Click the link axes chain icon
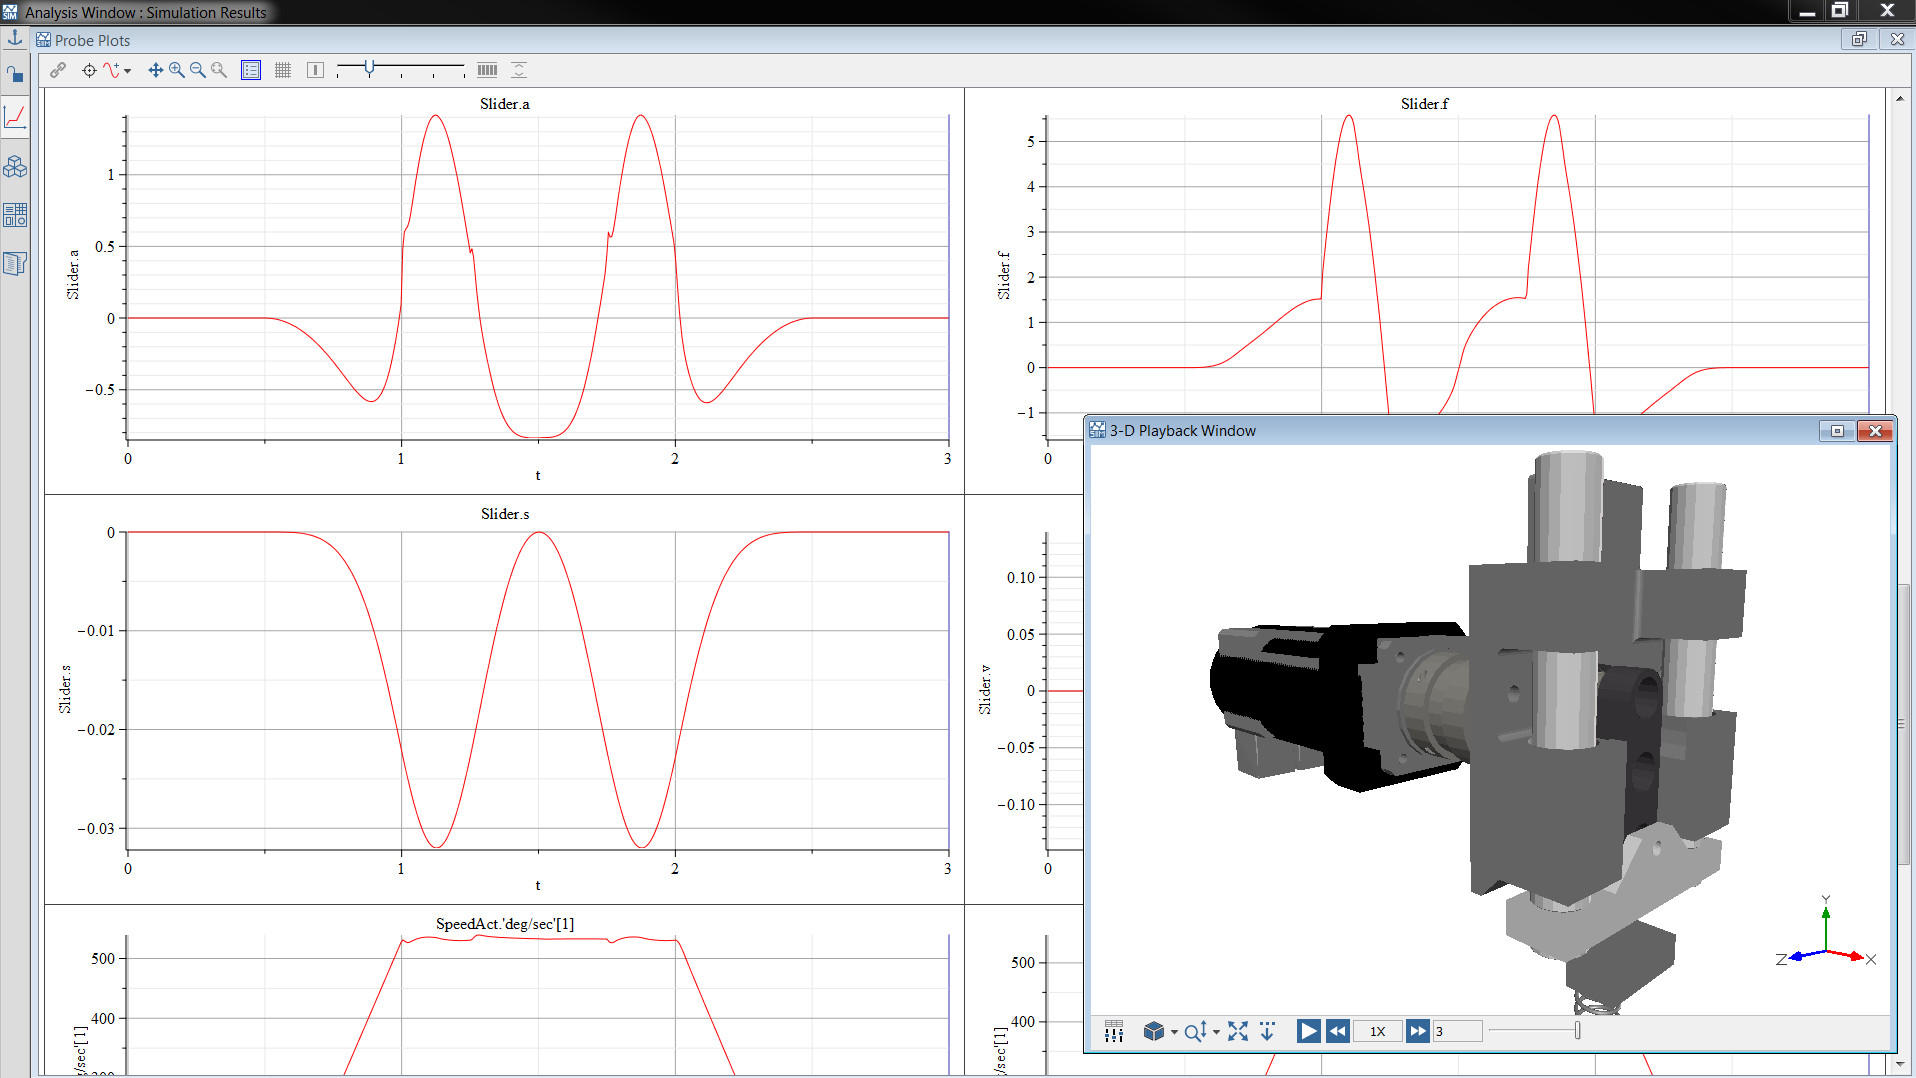This screenshot has width=1916, height=1078. [58, 70]
